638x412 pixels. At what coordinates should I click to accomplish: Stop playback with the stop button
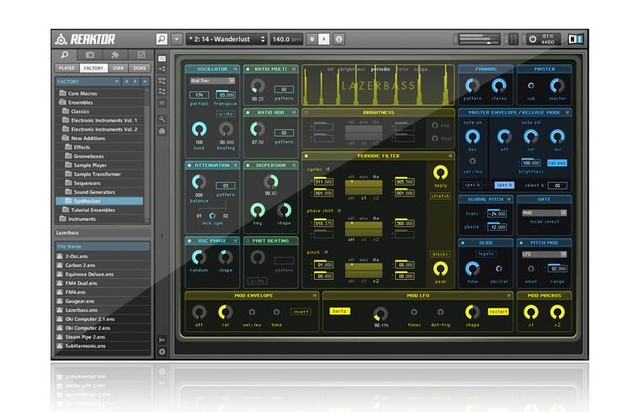click(312, 39)
